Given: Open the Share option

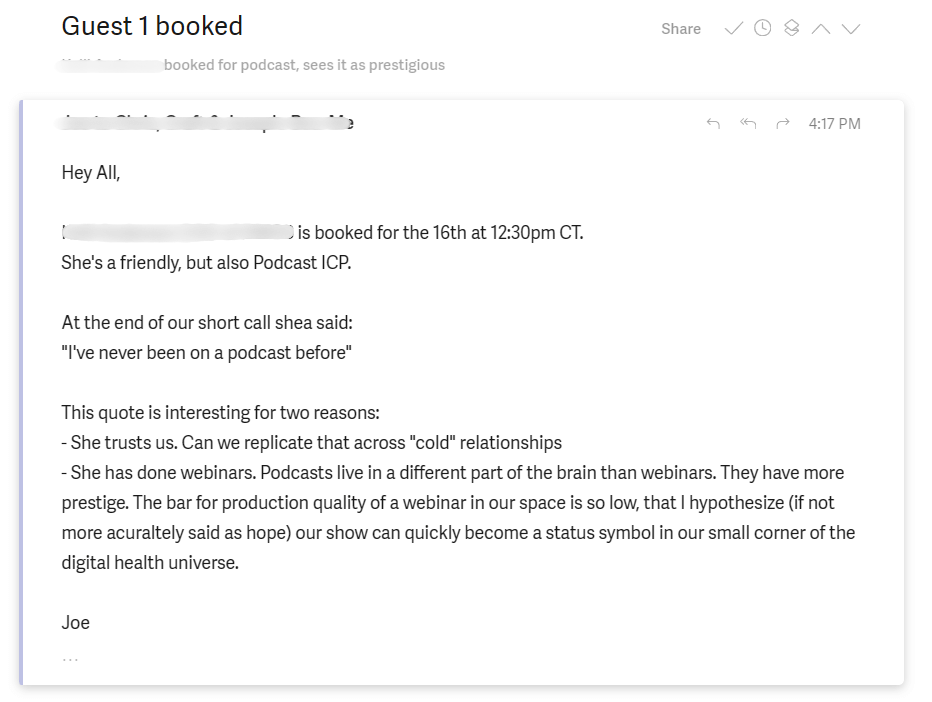Looking at the screenshot, I should (x=680, y=29).
